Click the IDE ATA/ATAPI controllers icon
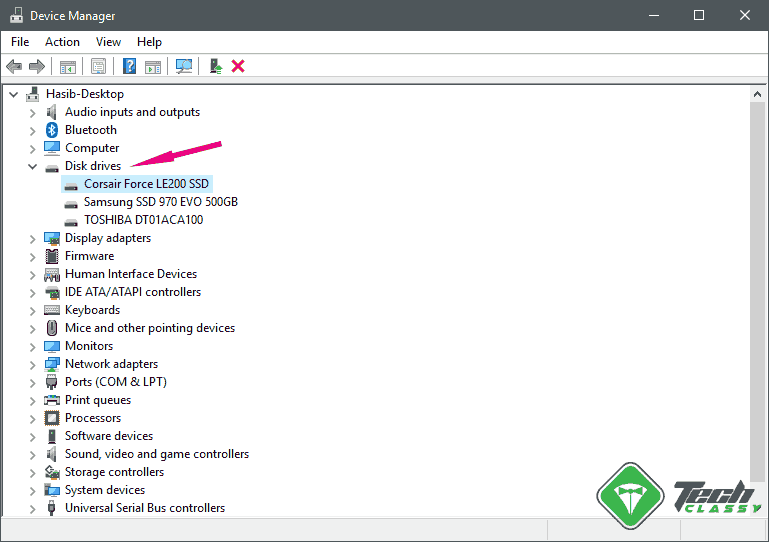 click(x=51, y=292)
